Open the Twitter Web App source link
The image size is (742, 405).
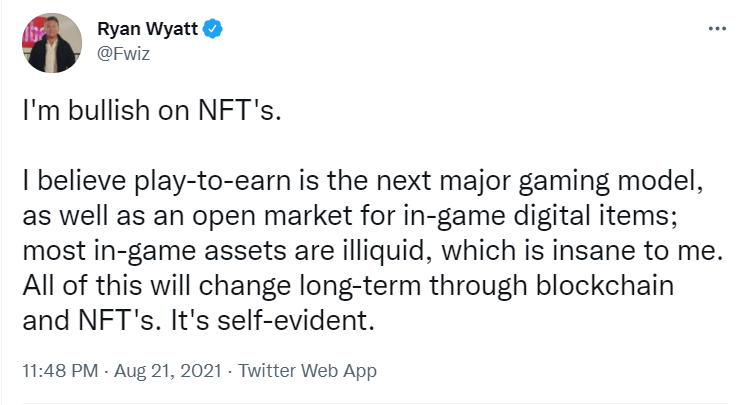coord(304,370)
